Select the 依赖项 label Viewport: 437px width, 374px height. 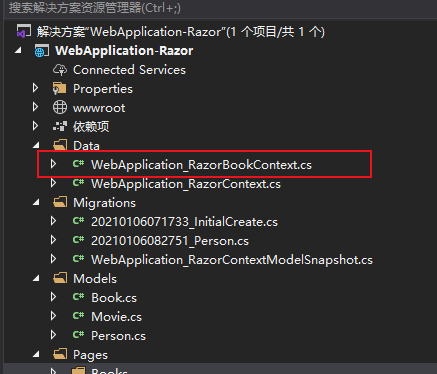tap(91, 127)
